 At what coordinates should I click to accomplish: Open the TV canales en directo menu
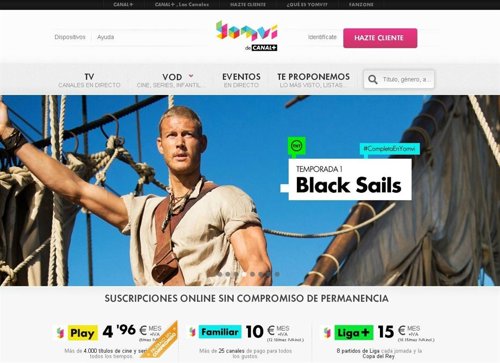point(89,80)
